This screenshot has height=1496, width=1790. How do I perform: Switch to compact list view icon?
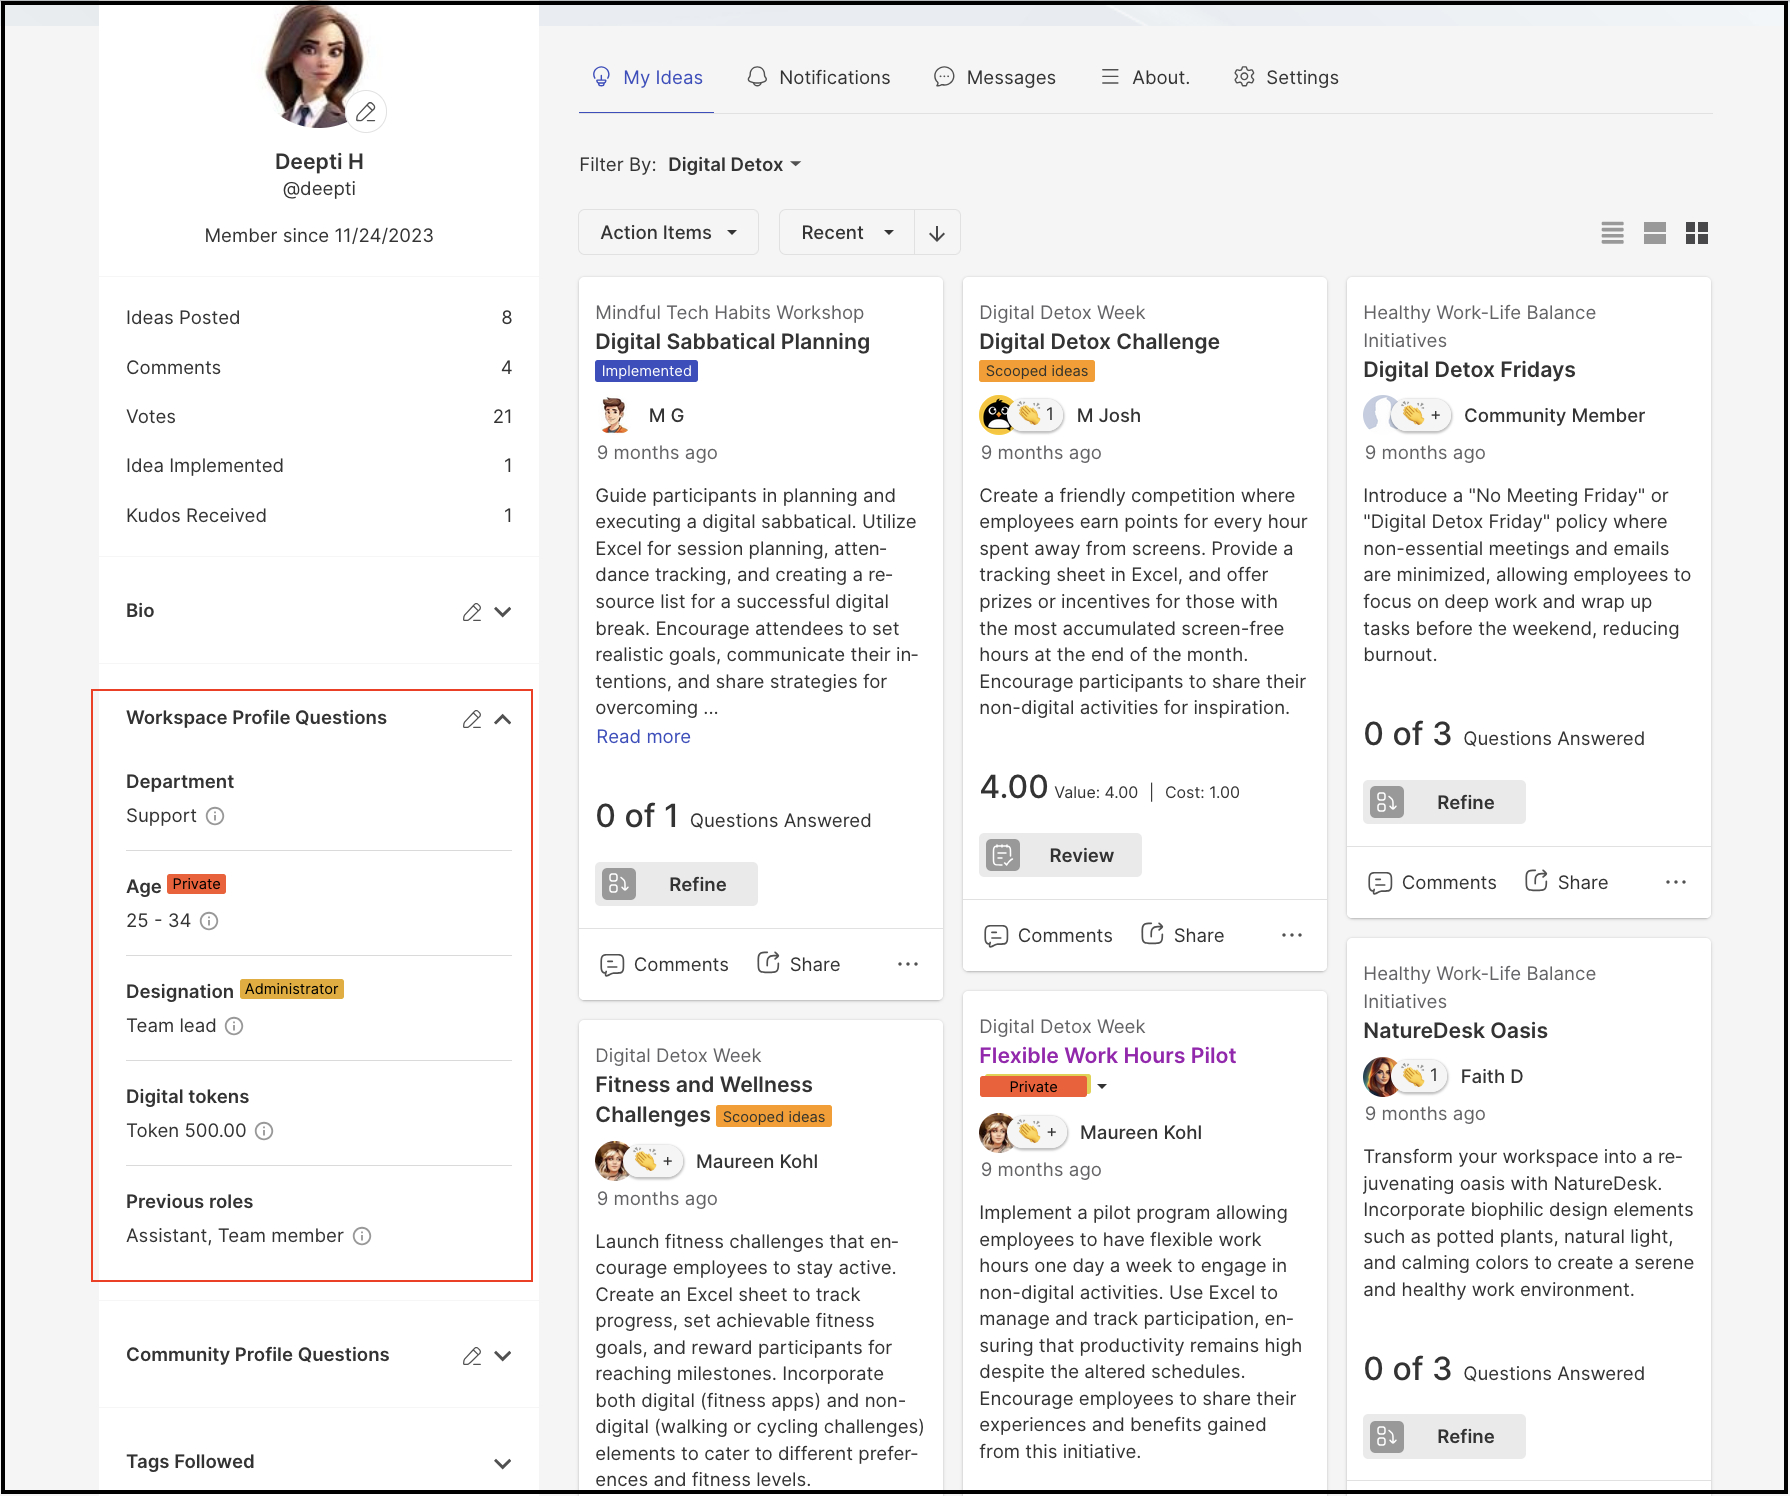1612,233
